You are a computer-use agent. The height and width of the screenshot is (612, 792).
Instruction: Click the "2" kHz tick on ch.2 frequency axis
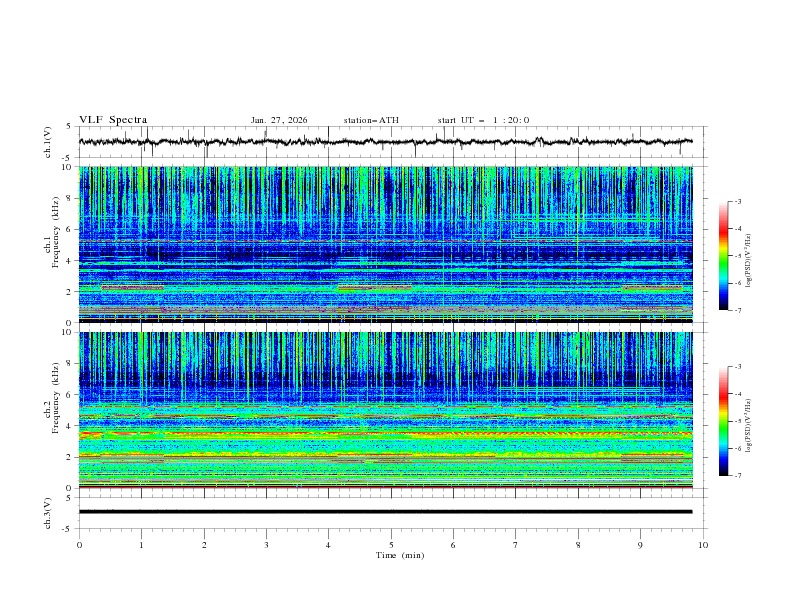tap(69, 457)
